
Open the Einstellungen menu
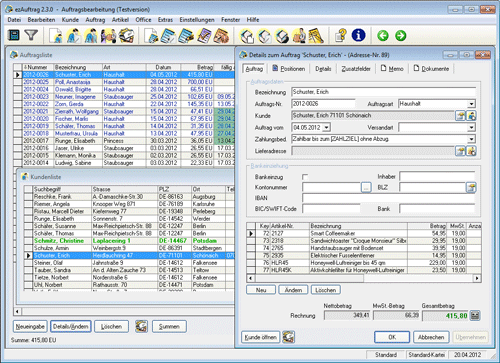click(x=197, y=20)
